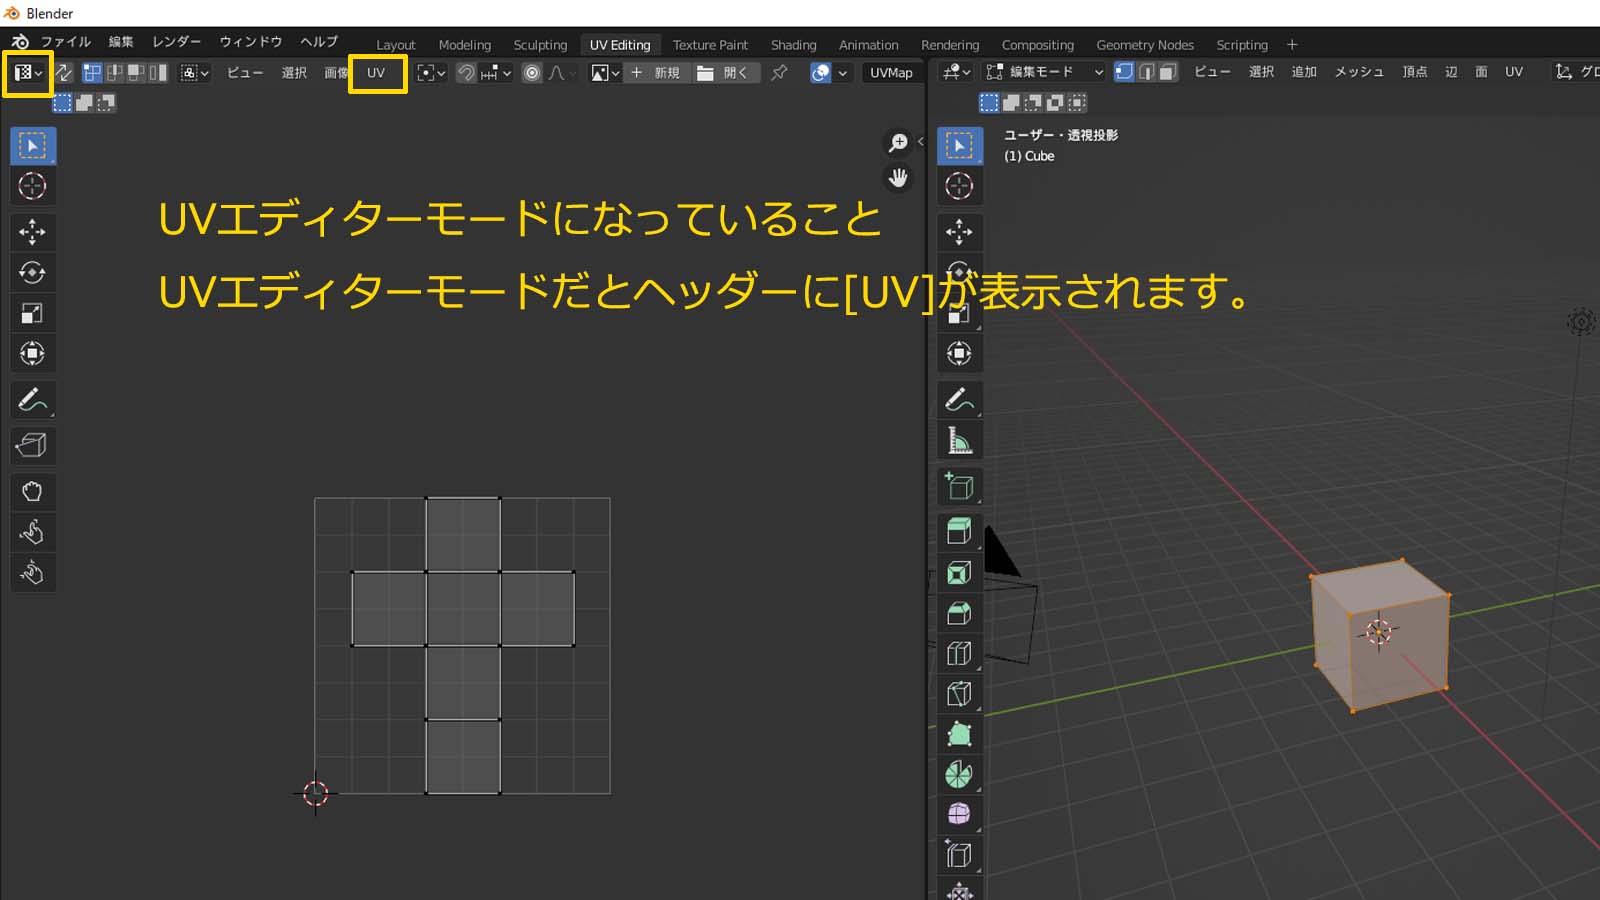Open the UV menu in UV editor header
The height and width of the screenshot is (900, 1600).
pos(376,73)
